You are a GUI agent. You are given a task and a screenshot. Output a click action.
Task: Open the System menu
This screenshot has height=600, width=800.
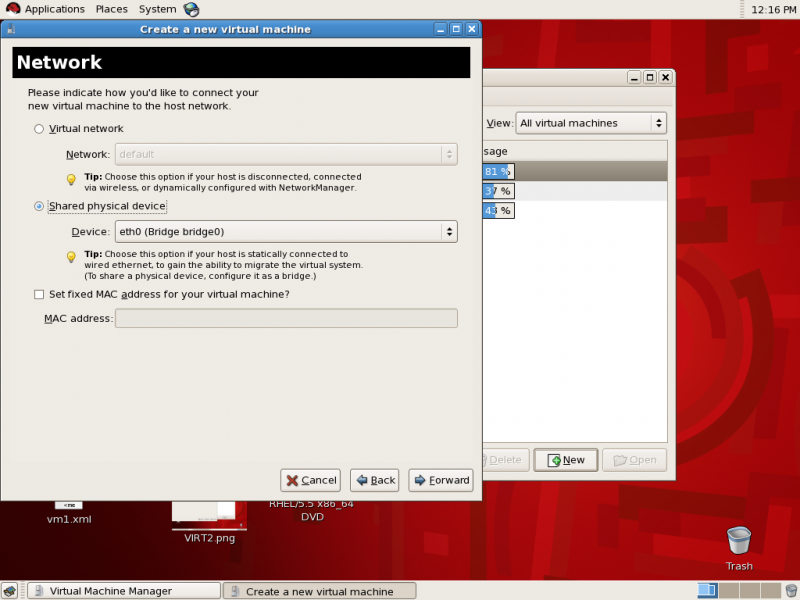[157, 9]
